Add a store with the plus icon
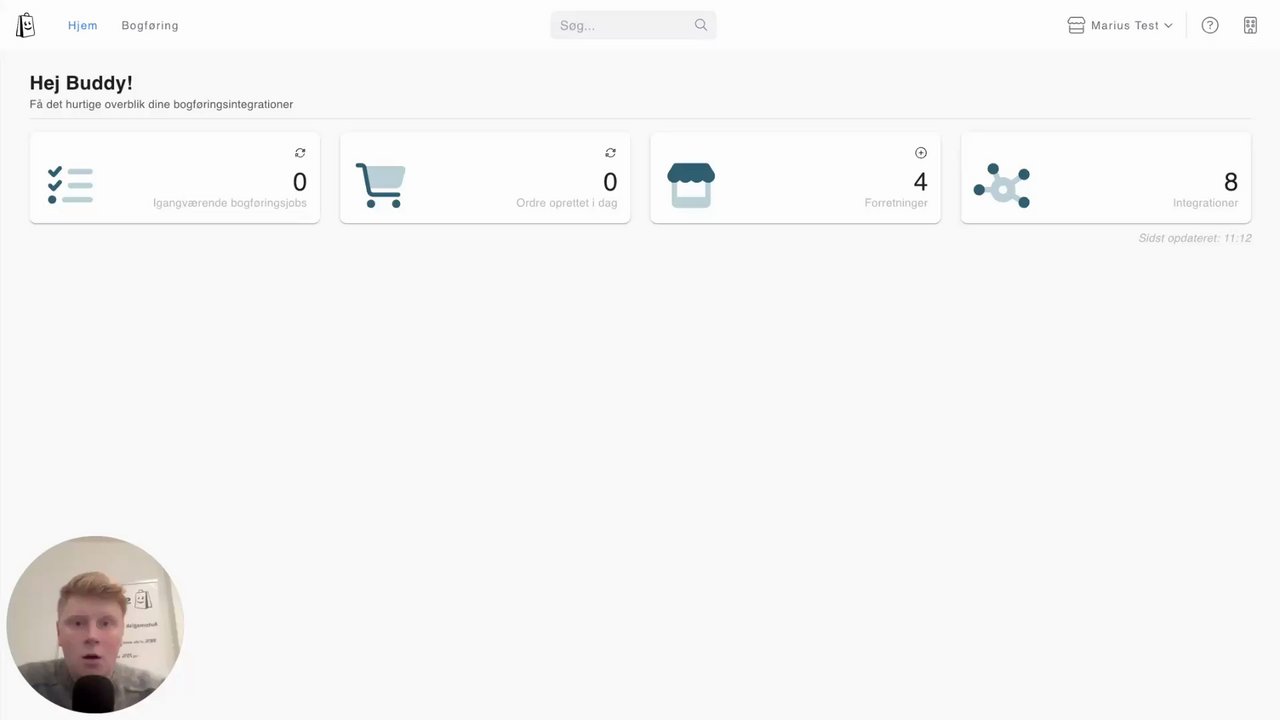 [x=921, y=153]
